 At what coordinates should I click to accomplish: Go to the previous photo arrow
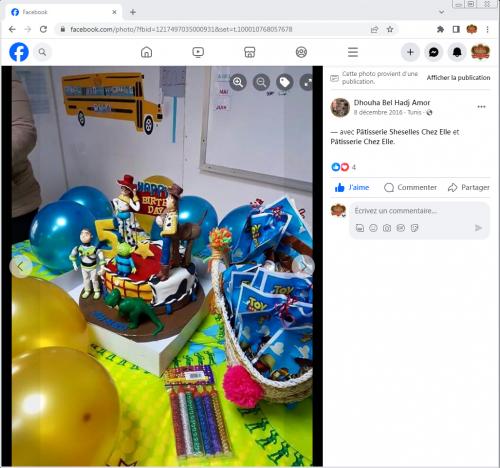pyautogui.click(x=21, y=266)
